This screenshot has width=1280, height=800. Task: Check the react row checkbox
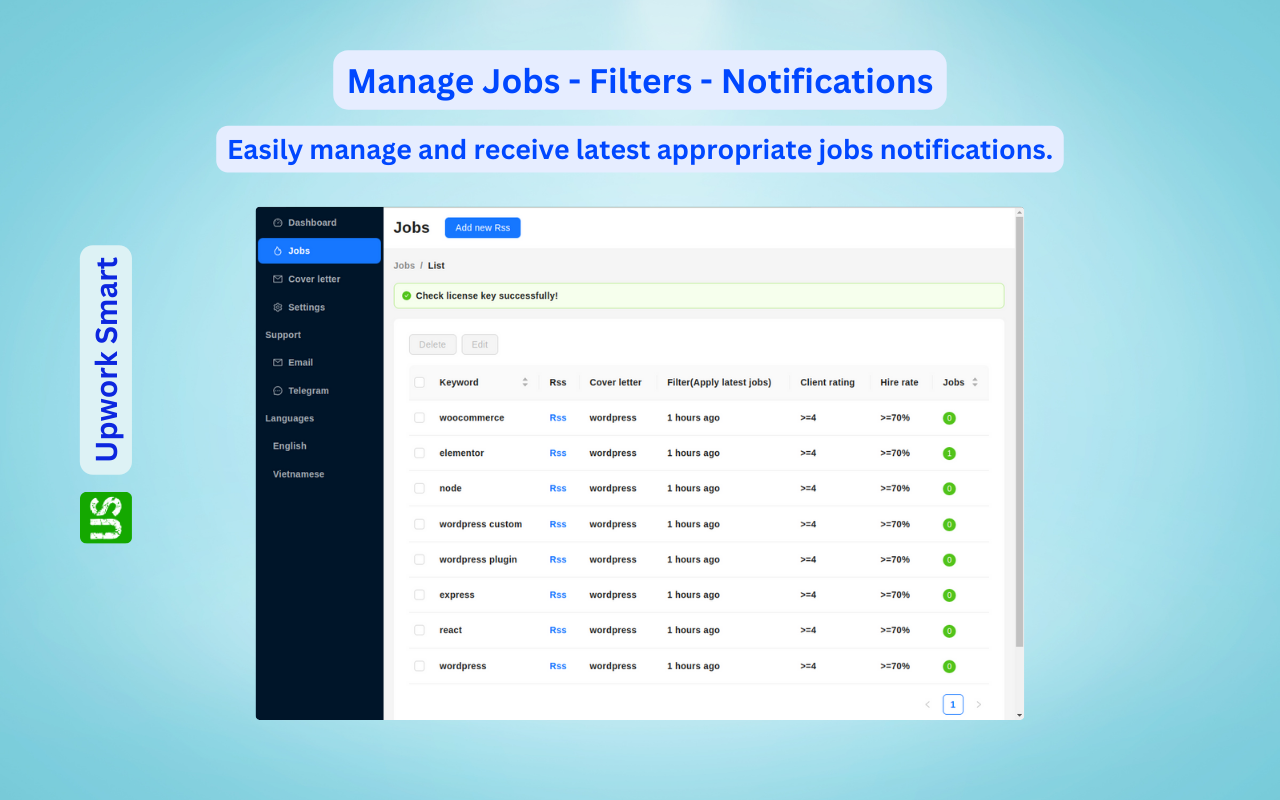click(x=420, y=630)
